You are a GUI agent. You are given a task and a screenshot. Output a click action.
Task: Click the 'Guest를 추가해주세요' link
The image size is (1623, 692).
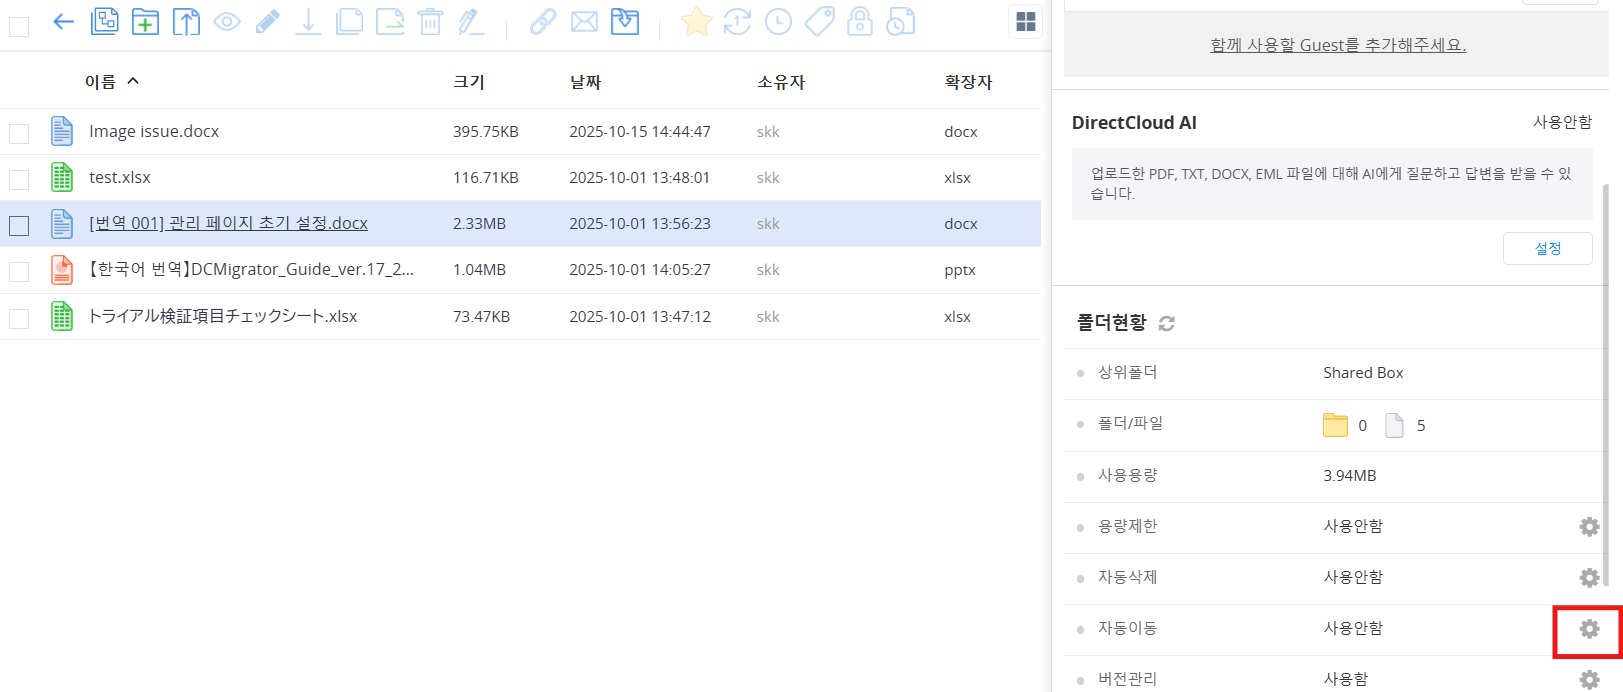coord(1337,45)
